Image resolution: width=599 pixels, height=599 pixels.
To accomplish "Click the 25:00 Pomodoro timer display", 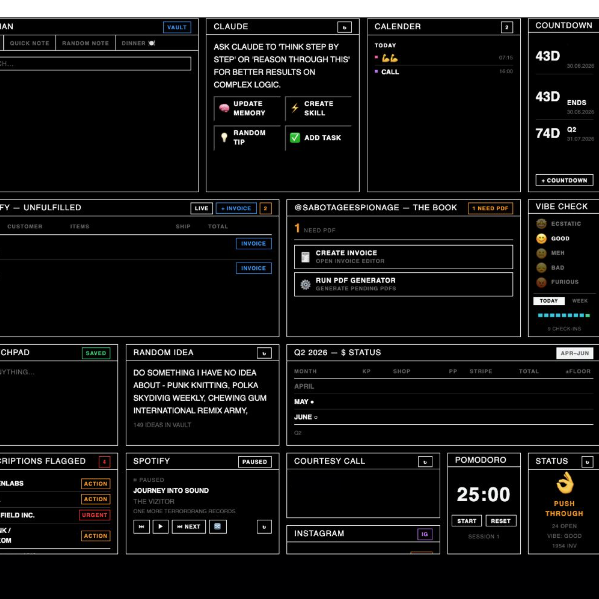I will click(x=484, y=494).
